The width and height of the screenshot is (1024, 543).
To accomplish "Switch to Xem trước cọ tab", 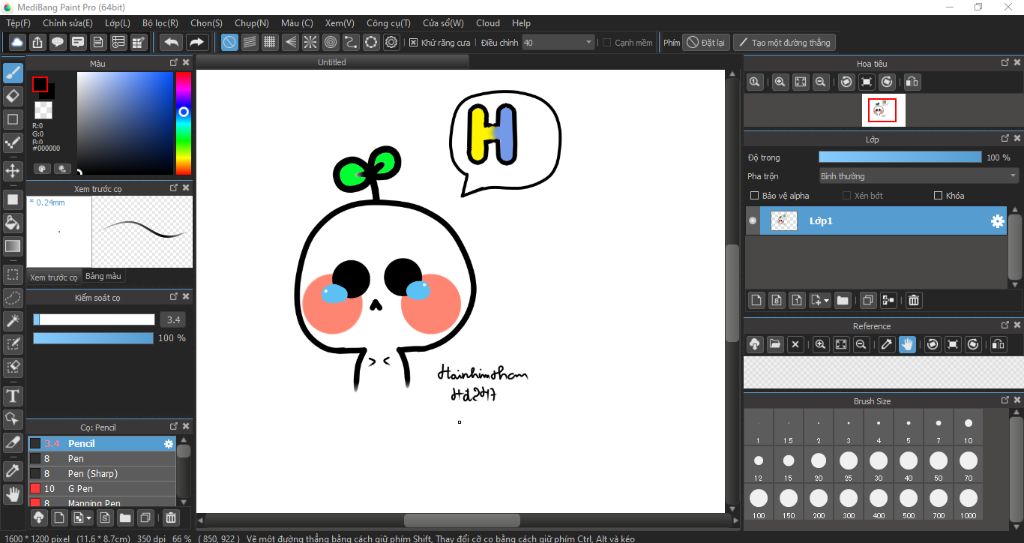I will (54, 277).
